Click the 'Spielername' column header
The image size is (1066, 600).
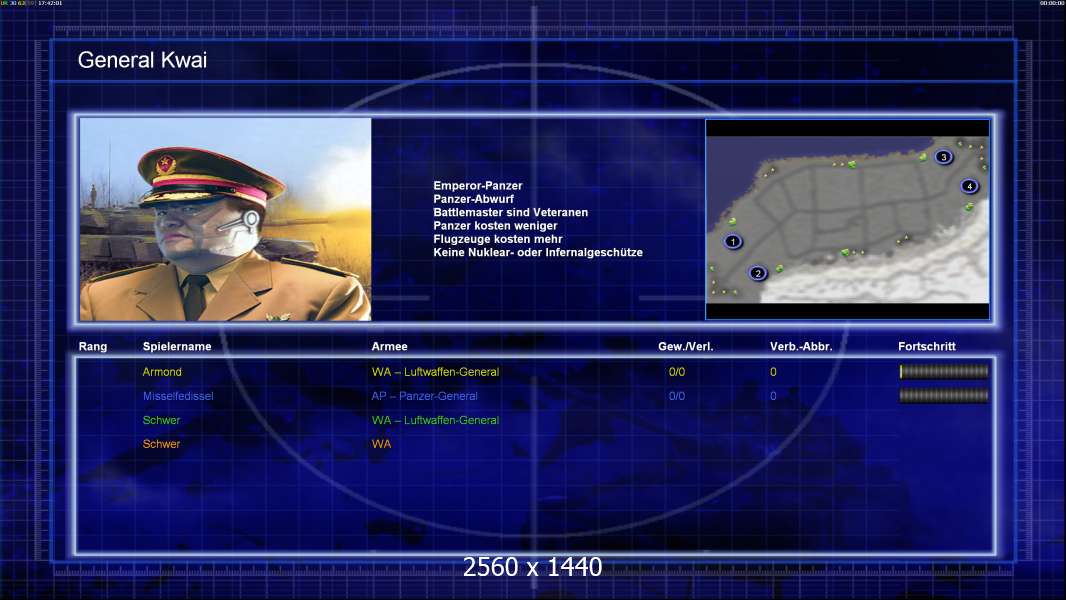[177, 347]
